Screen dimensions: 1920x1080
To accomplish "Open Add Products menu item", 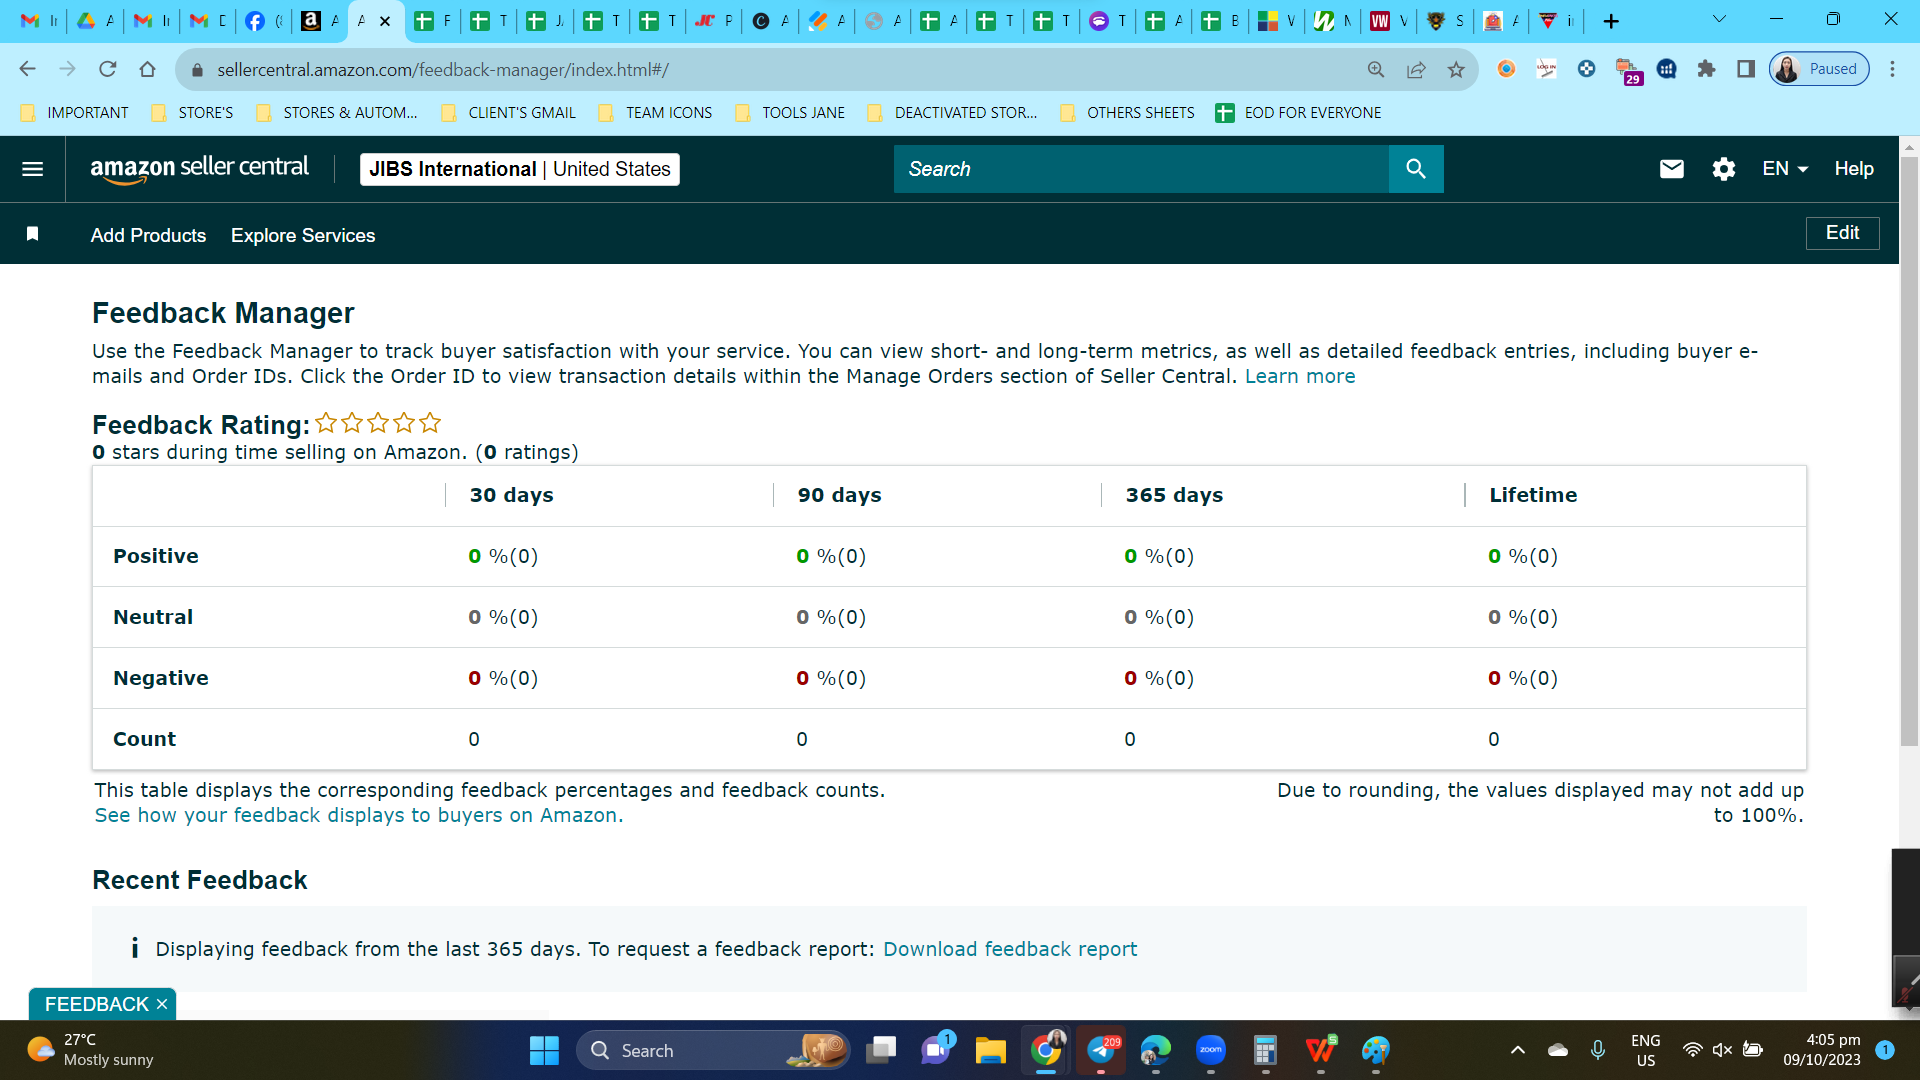I will click(148, 235).
